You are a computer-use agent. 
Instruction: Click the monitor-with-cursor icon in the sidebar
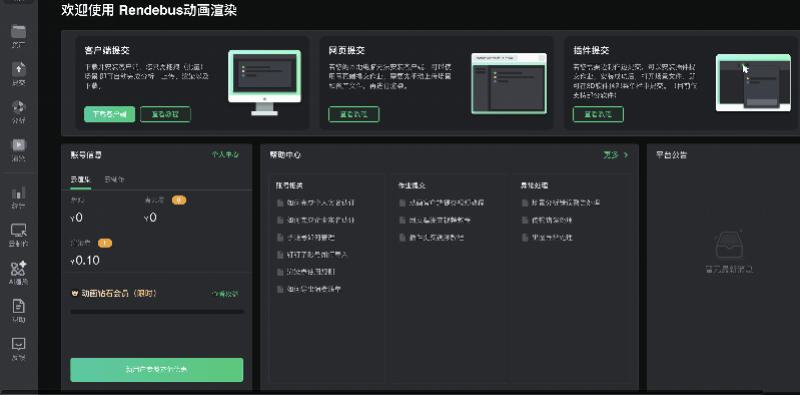point(18,230)
